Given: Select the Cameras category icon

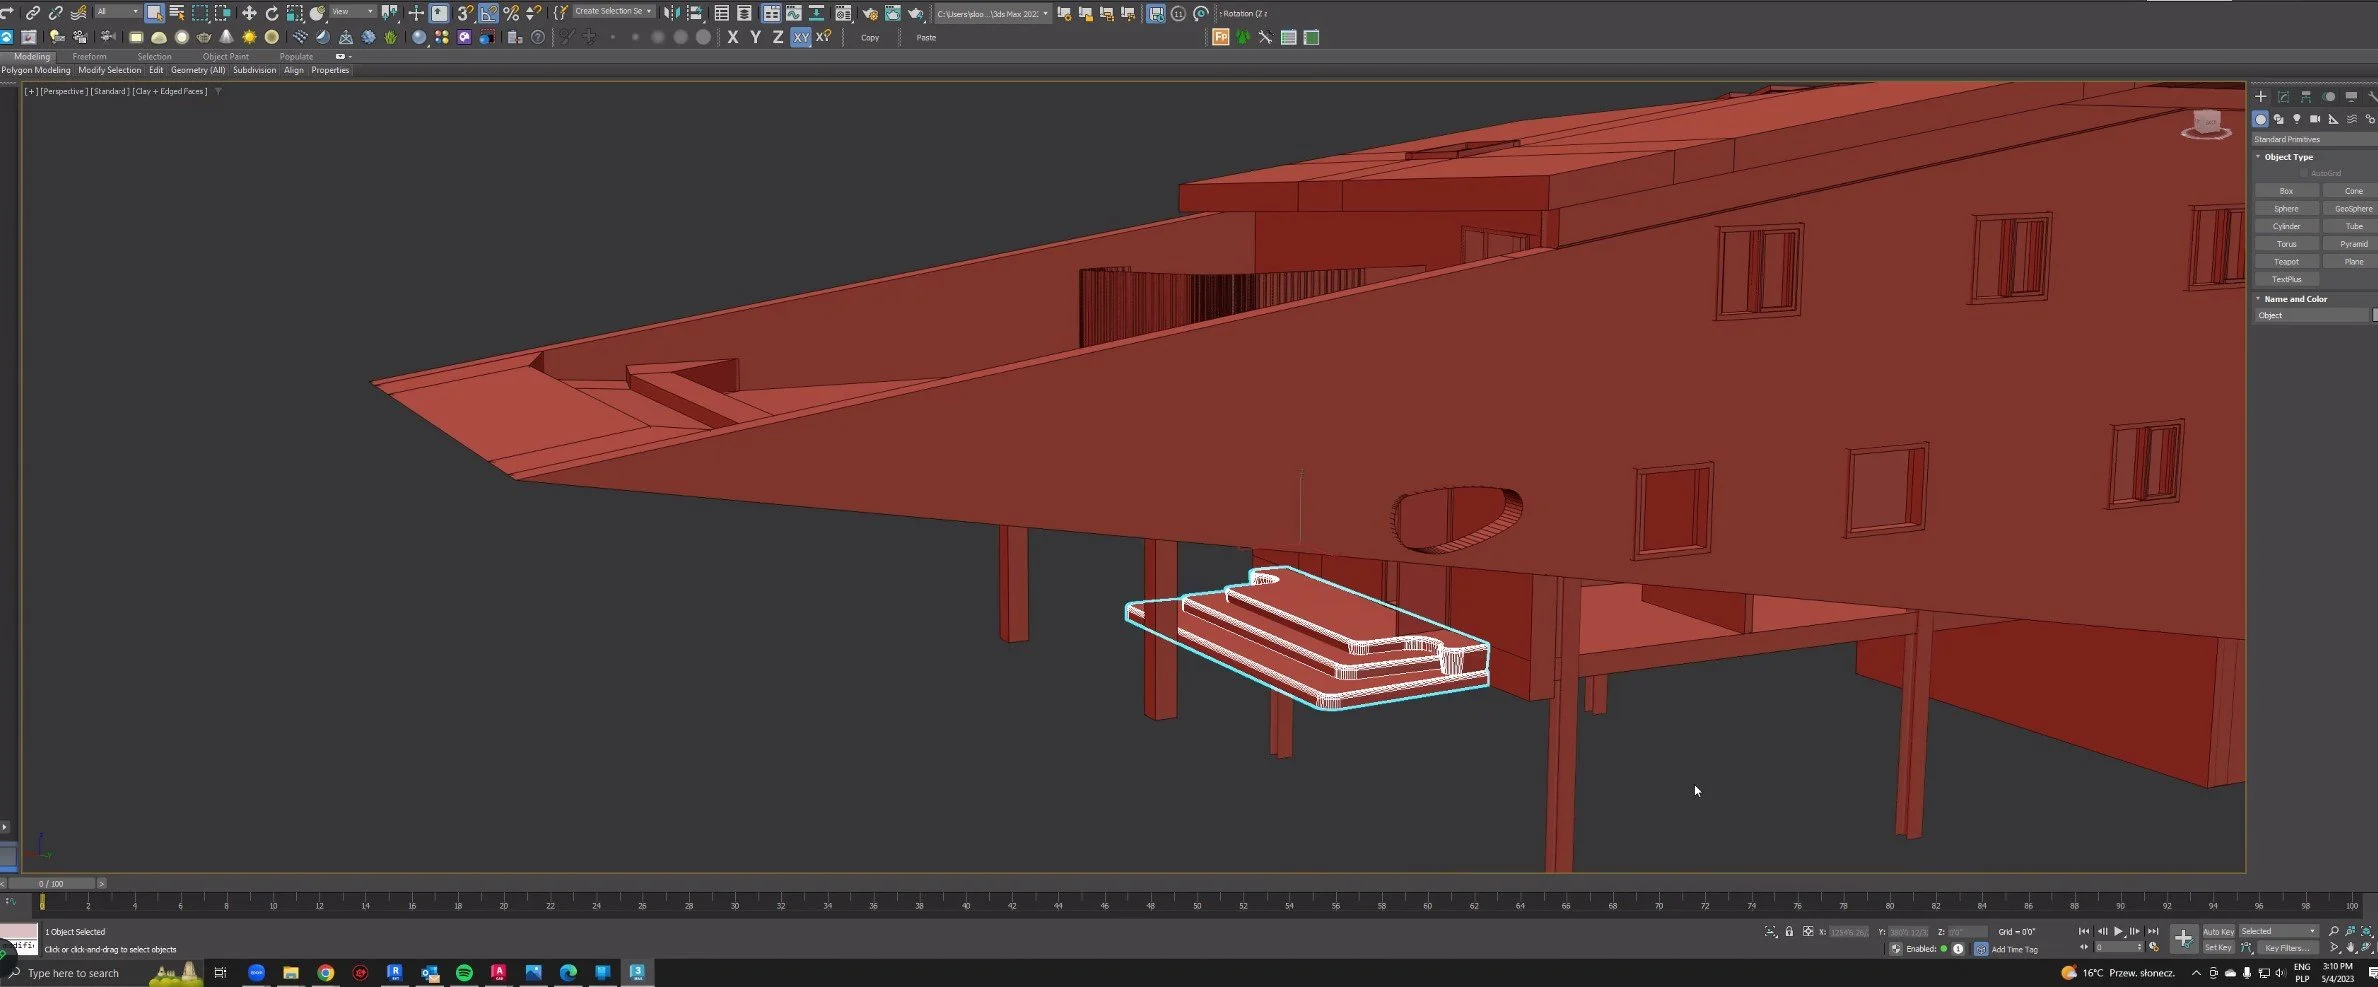Looking at the screenshot, I should tap(2315, 119).
